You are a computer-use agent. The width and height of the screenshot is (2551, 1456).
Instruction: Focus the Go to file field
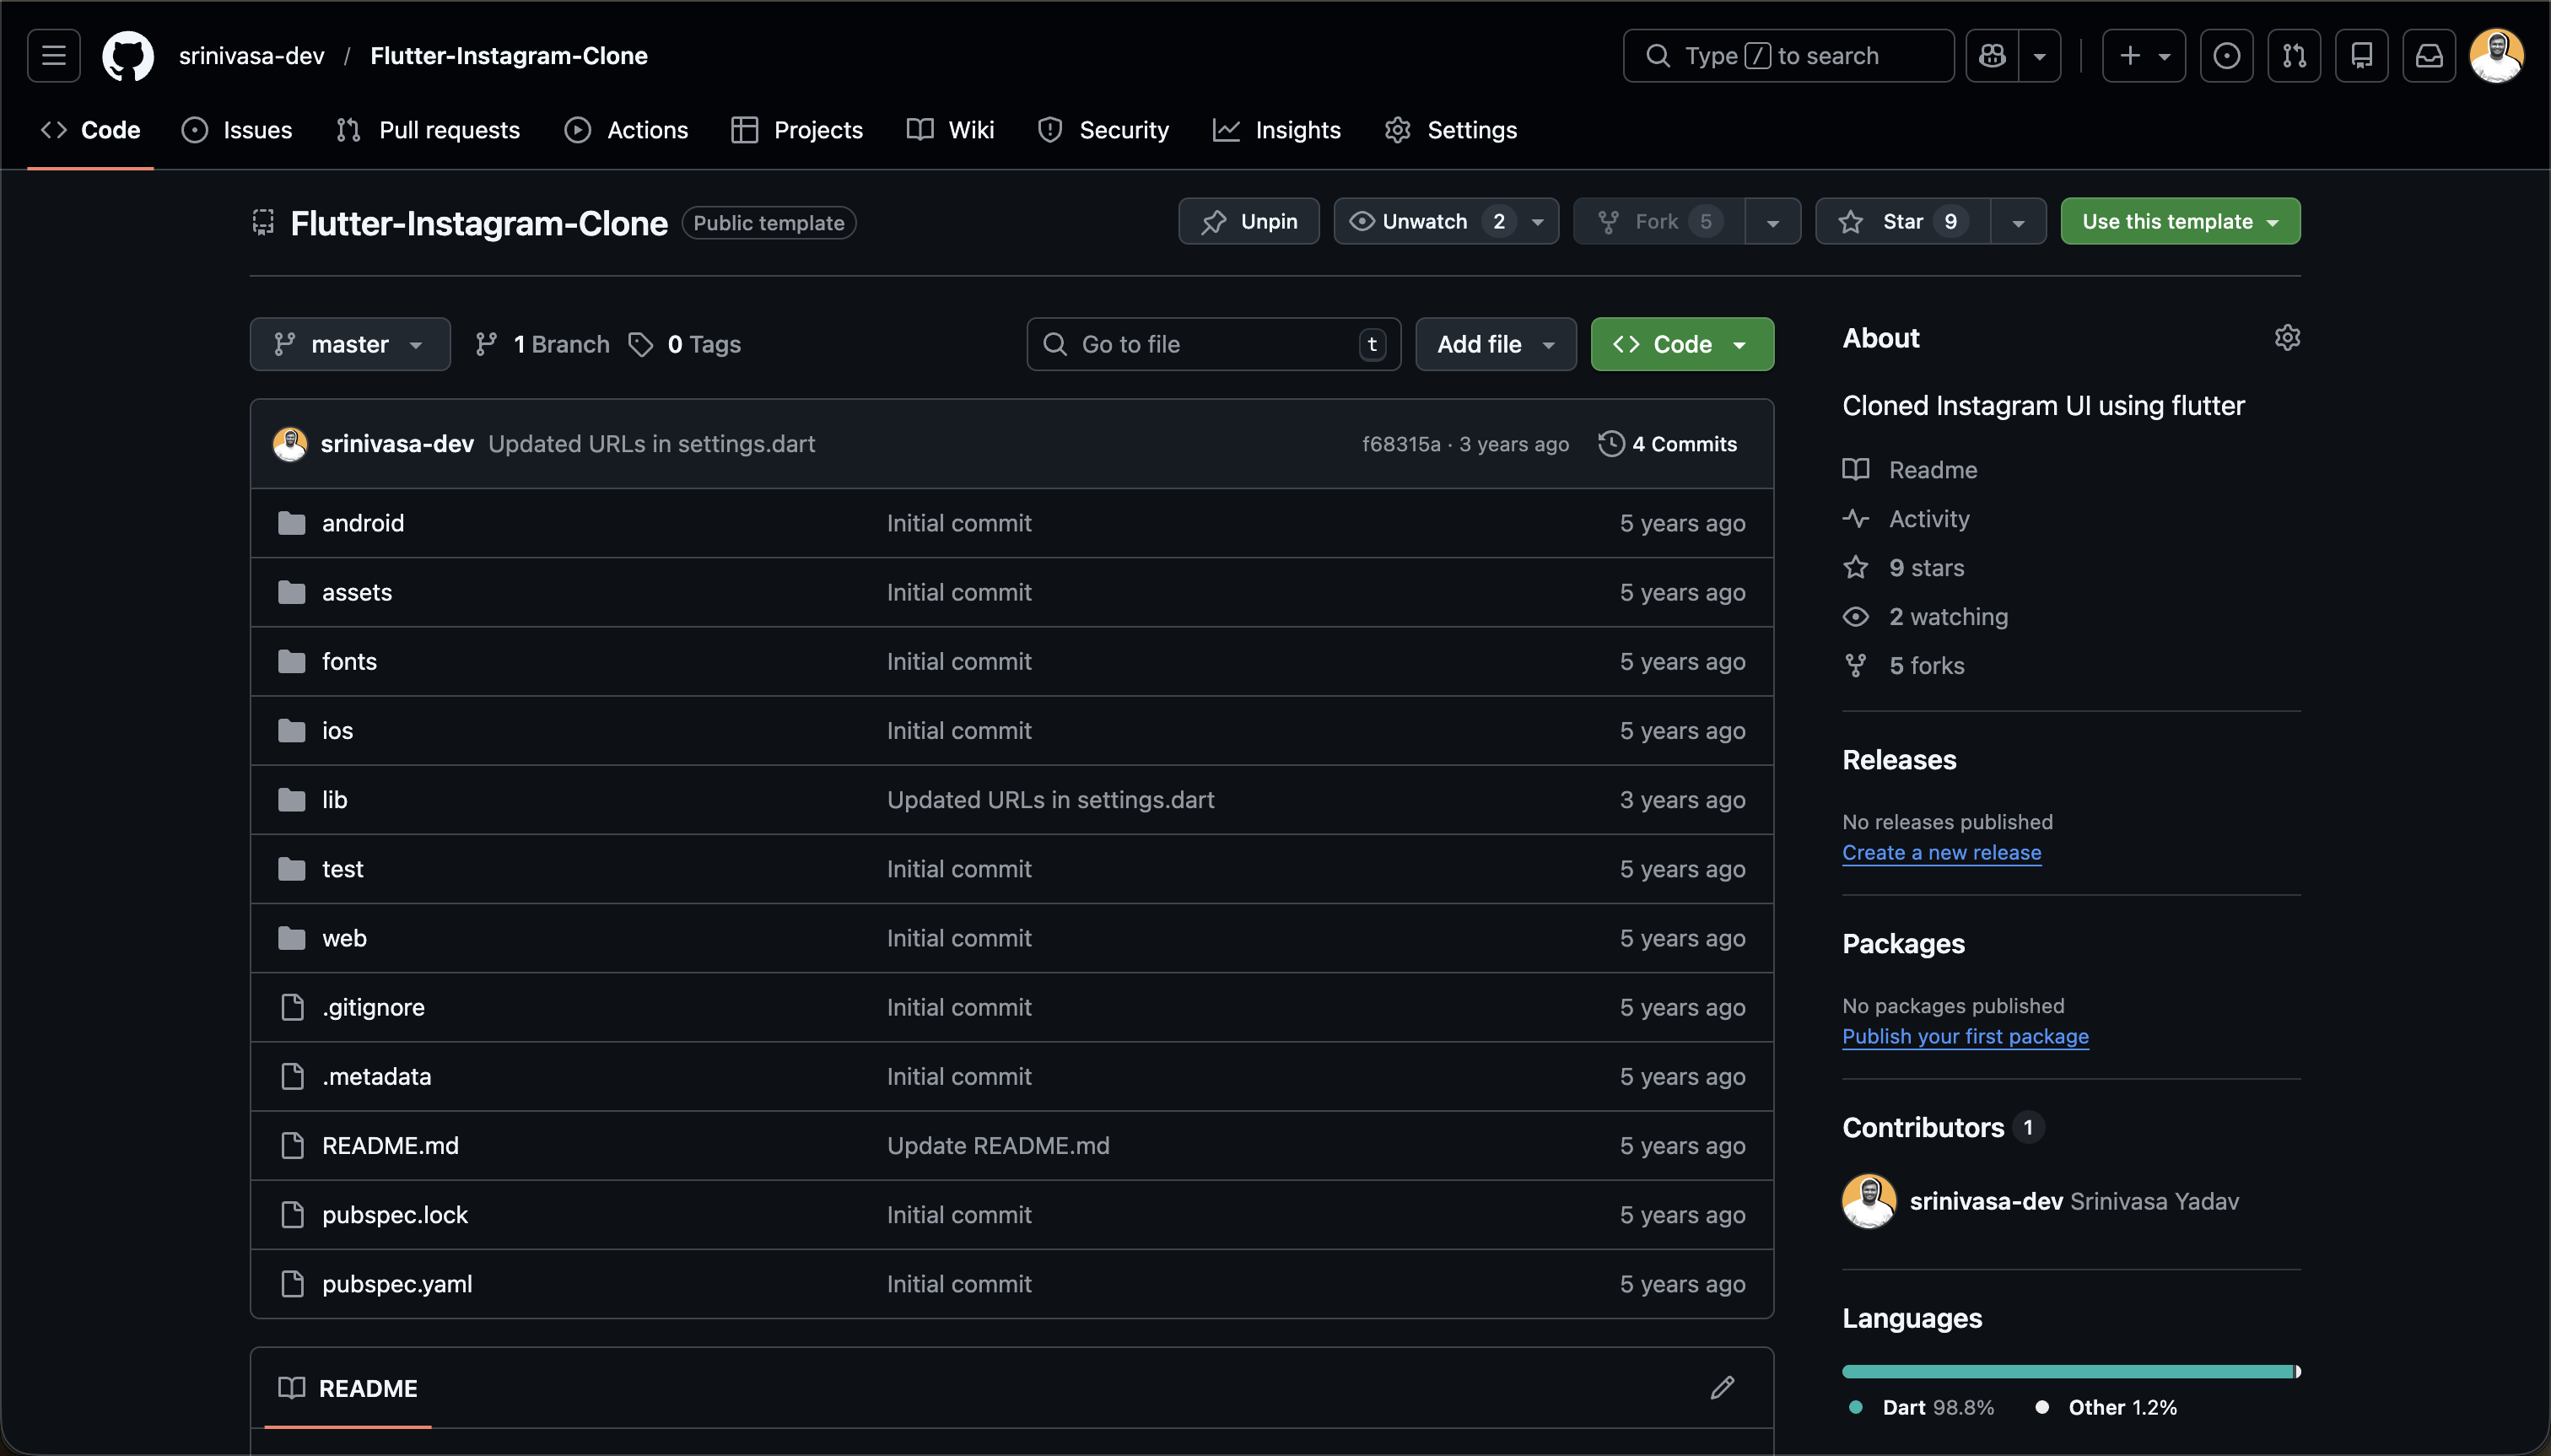(1213, 345)
